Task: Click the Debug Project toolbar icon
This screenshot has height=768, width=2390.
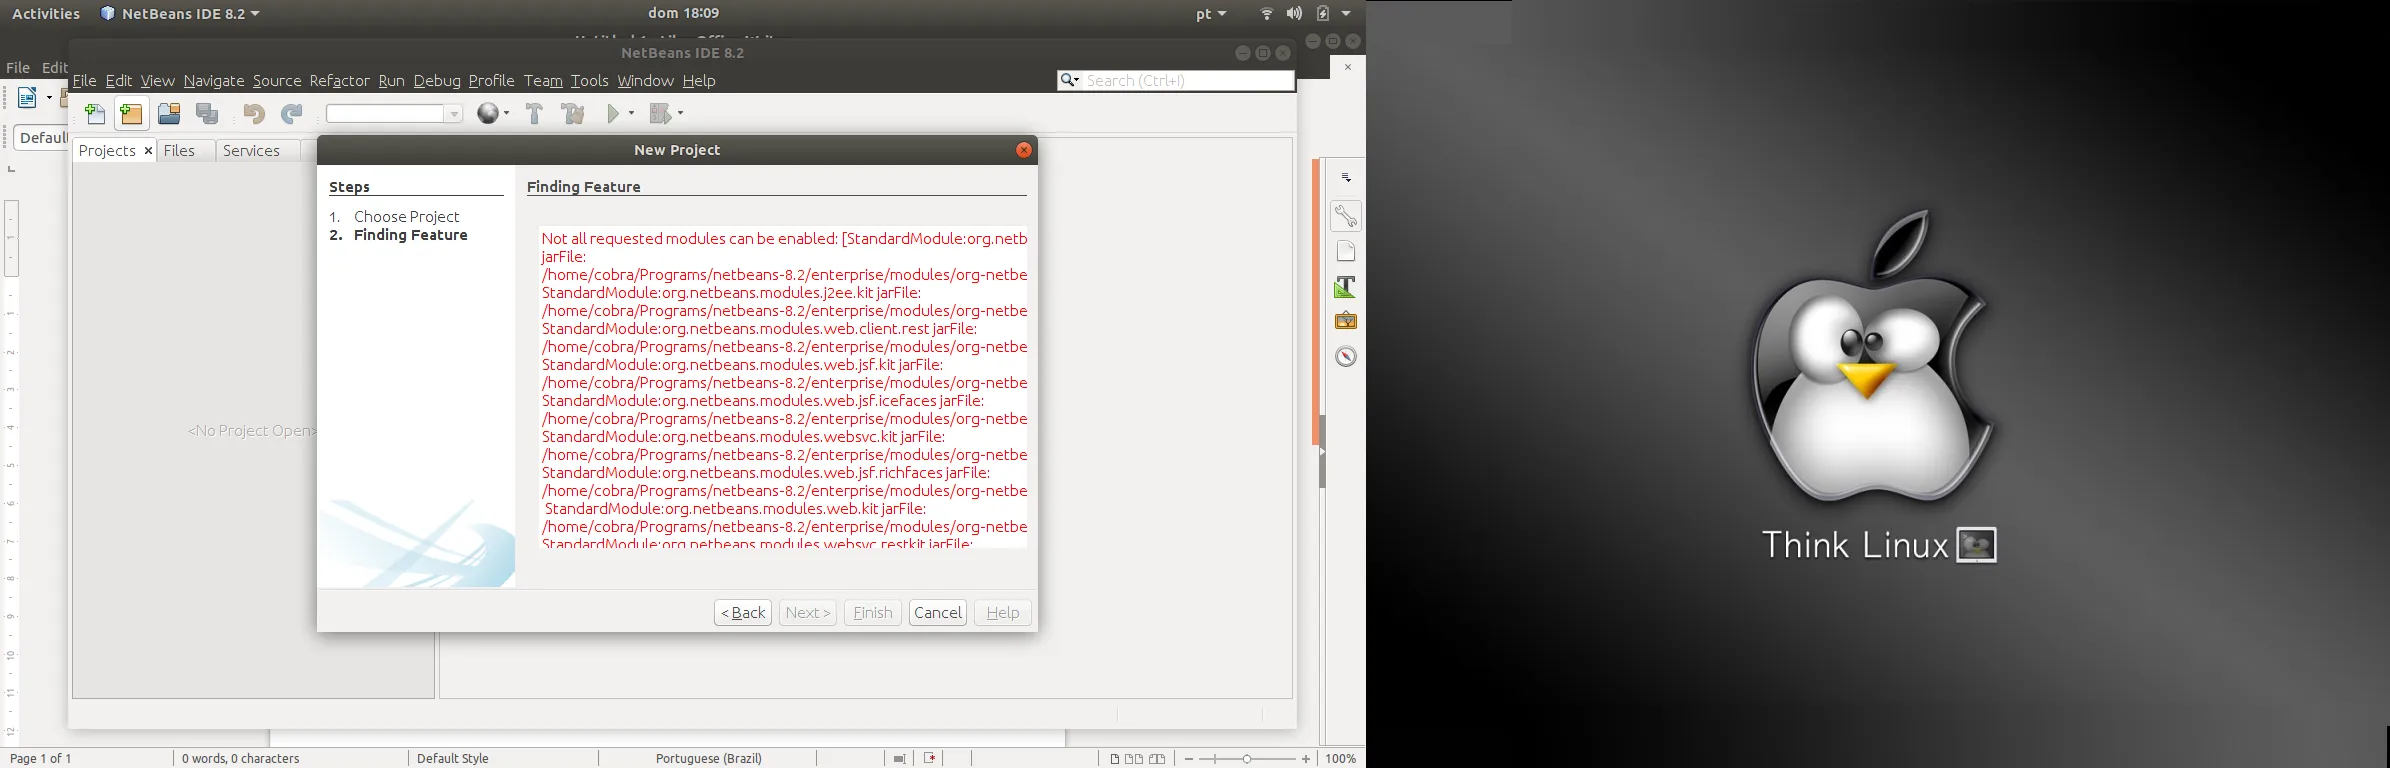Action: click(660, 113)
